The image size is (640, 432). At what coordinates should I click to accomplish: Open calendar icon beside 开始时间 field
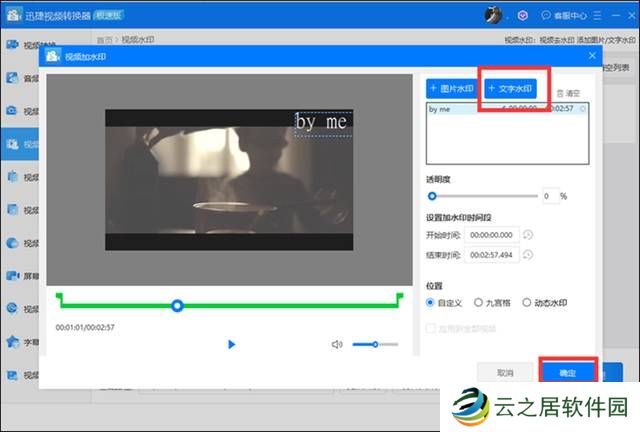(528, 235)
